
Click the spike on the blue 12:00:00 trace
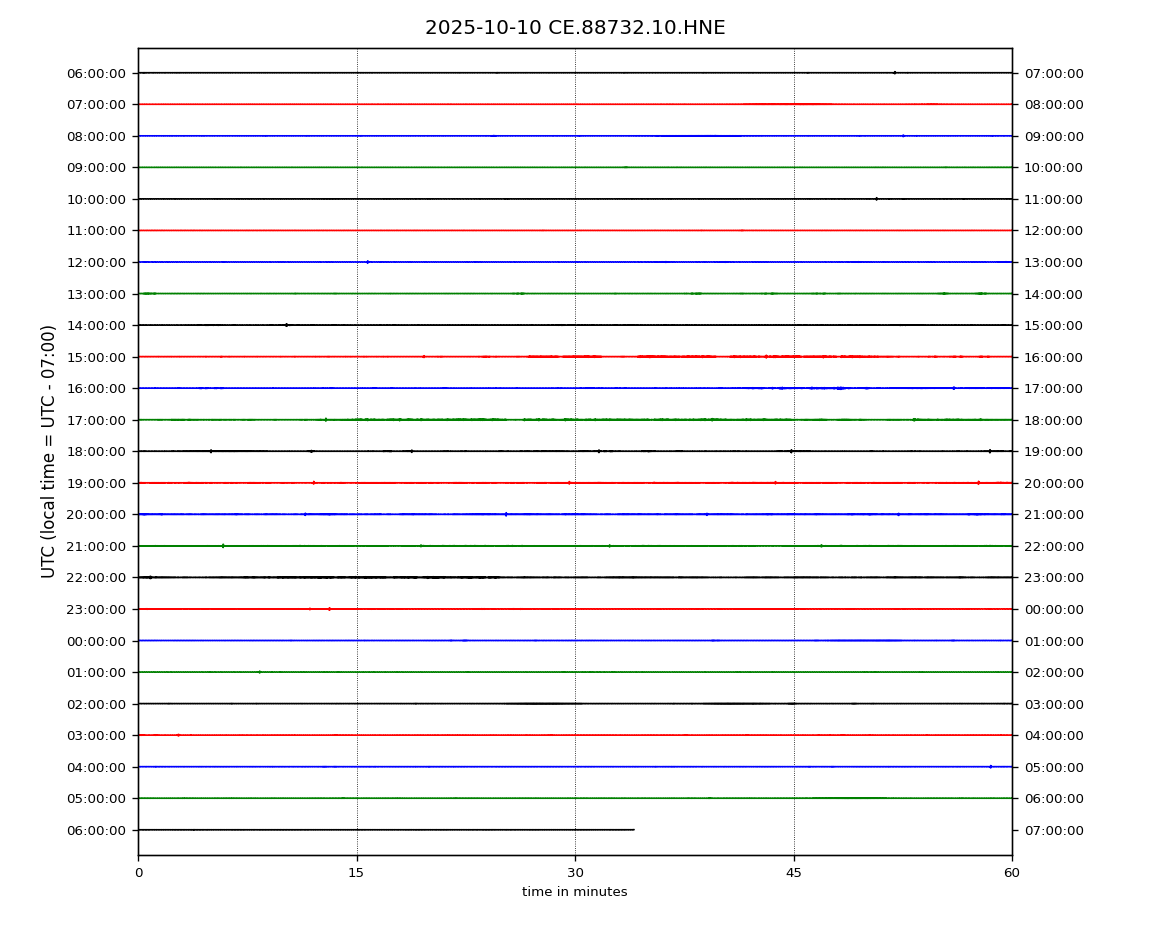pos(367,262)
